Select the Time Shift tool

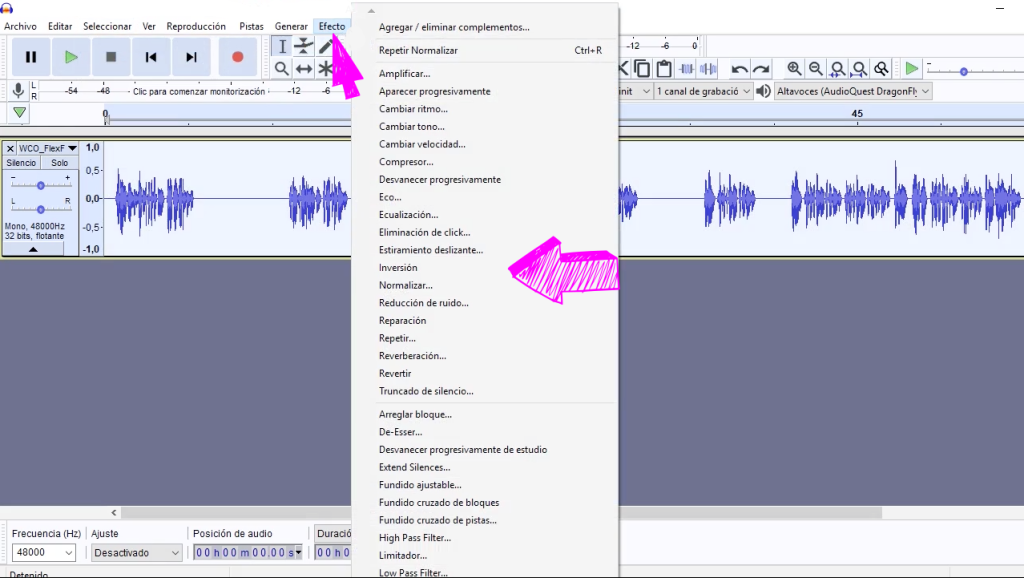(x=304, y=69)
